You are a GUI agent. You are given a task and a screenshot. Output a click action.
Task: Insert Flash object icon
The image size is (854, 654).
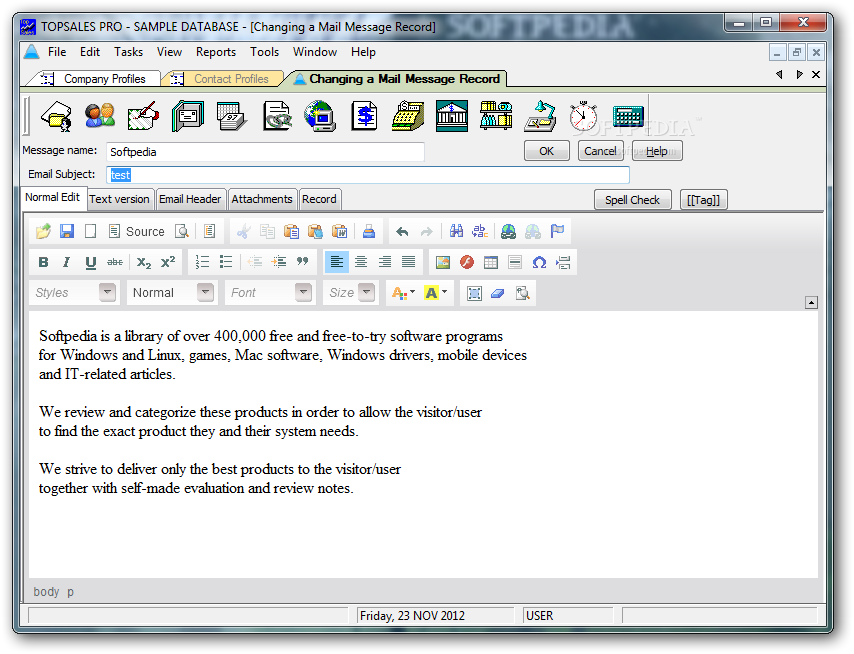467,262
